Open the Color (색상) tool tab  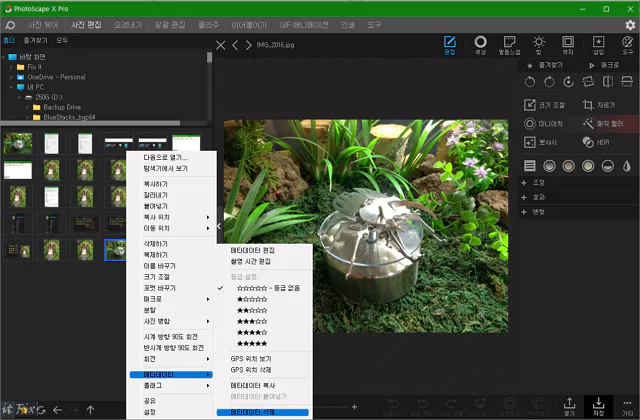click(480, 45)
